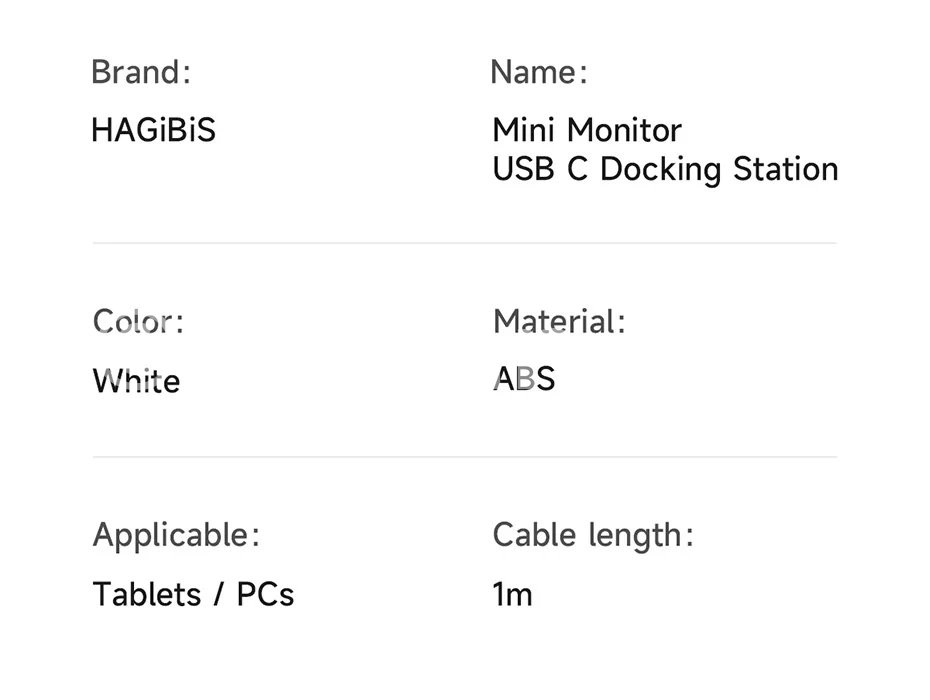Click the Applicable: label
Screen dimensions: 930x700
[x=176, y=535]
